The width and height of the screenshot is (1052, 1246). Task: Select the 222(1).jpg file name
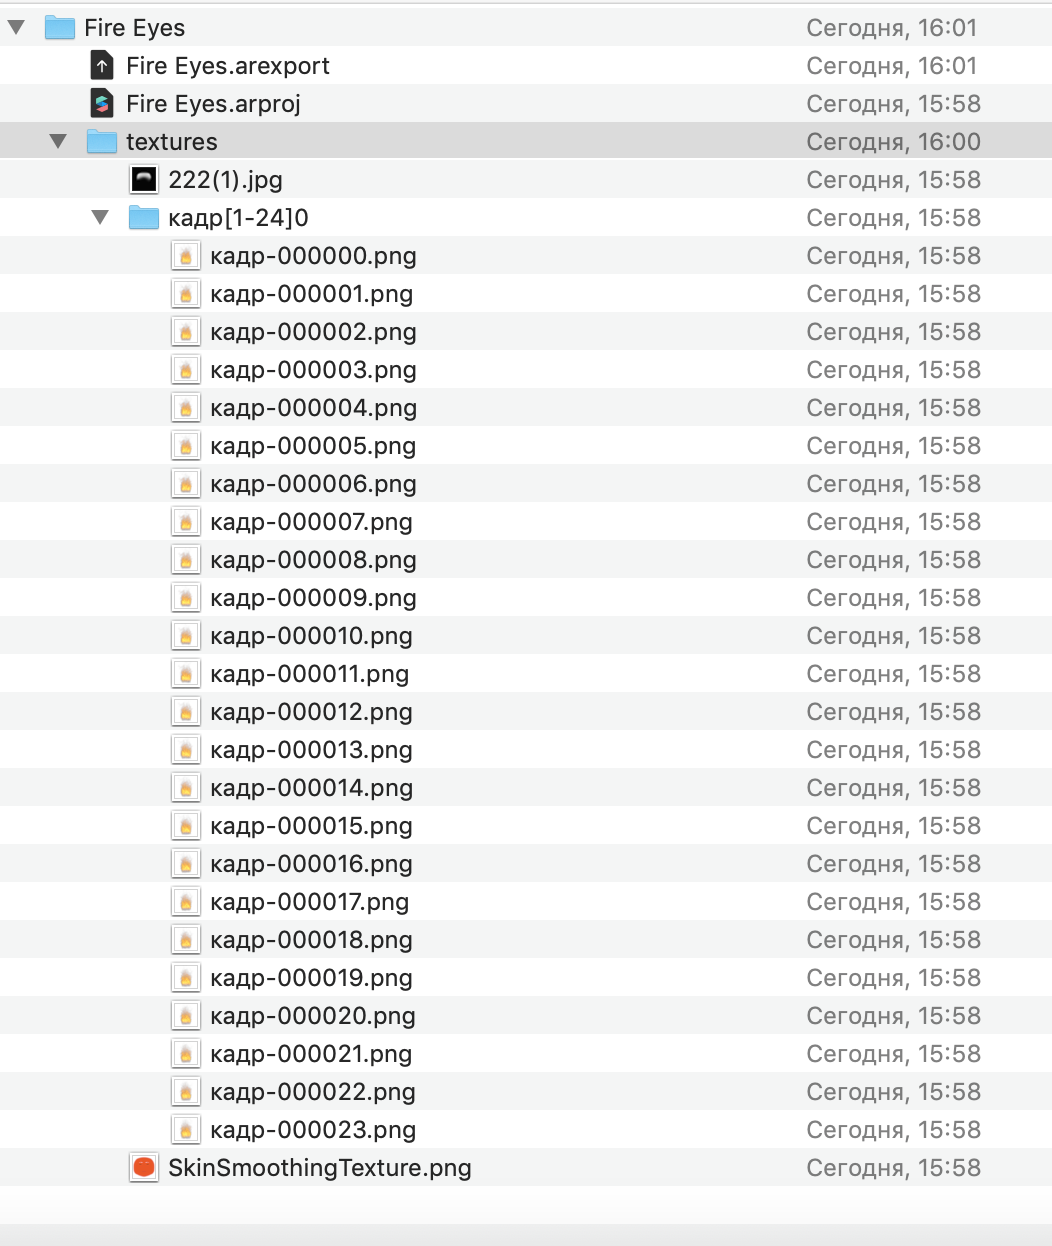(225, 180)
